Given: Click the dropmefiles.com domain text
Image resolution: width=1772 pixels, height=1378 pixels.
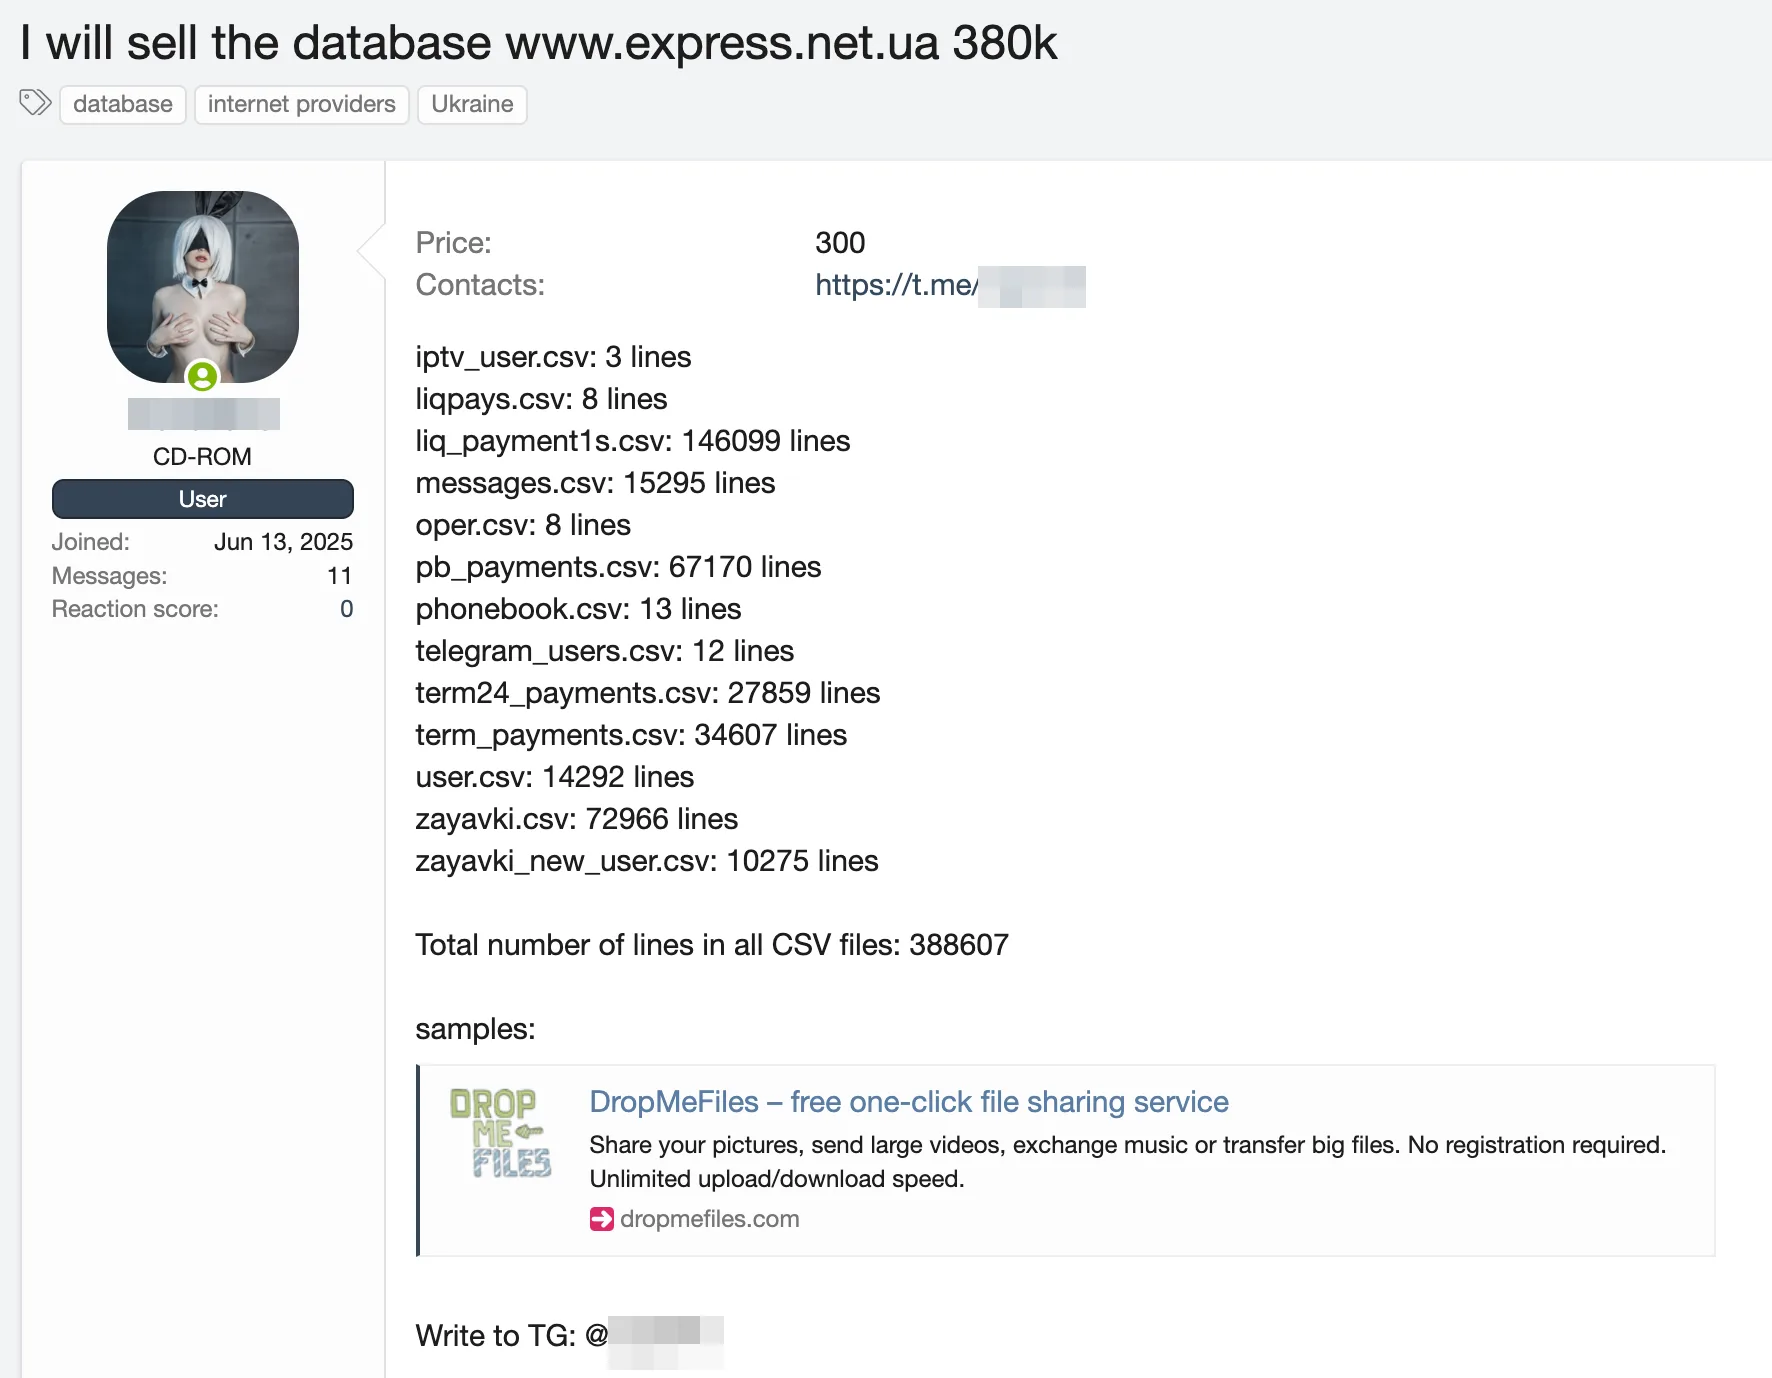Looking at the screenshot, I should pyautogui.click(x=709, y=1218).
